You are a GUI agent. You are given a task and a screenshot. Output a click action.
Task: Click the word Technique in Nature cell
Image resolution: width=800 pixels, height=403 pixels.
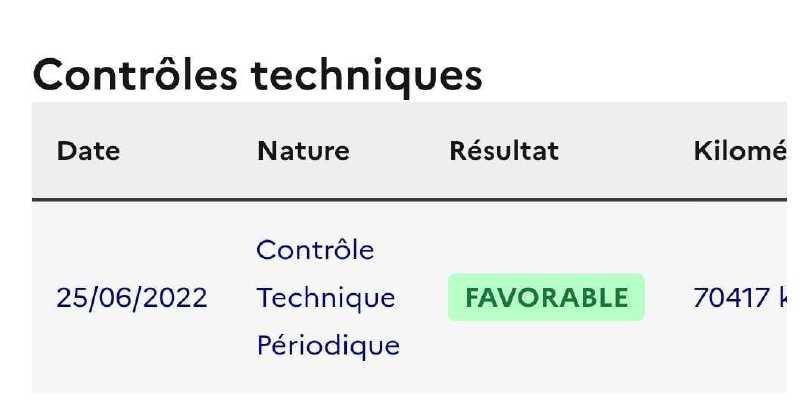coord(326,298)
